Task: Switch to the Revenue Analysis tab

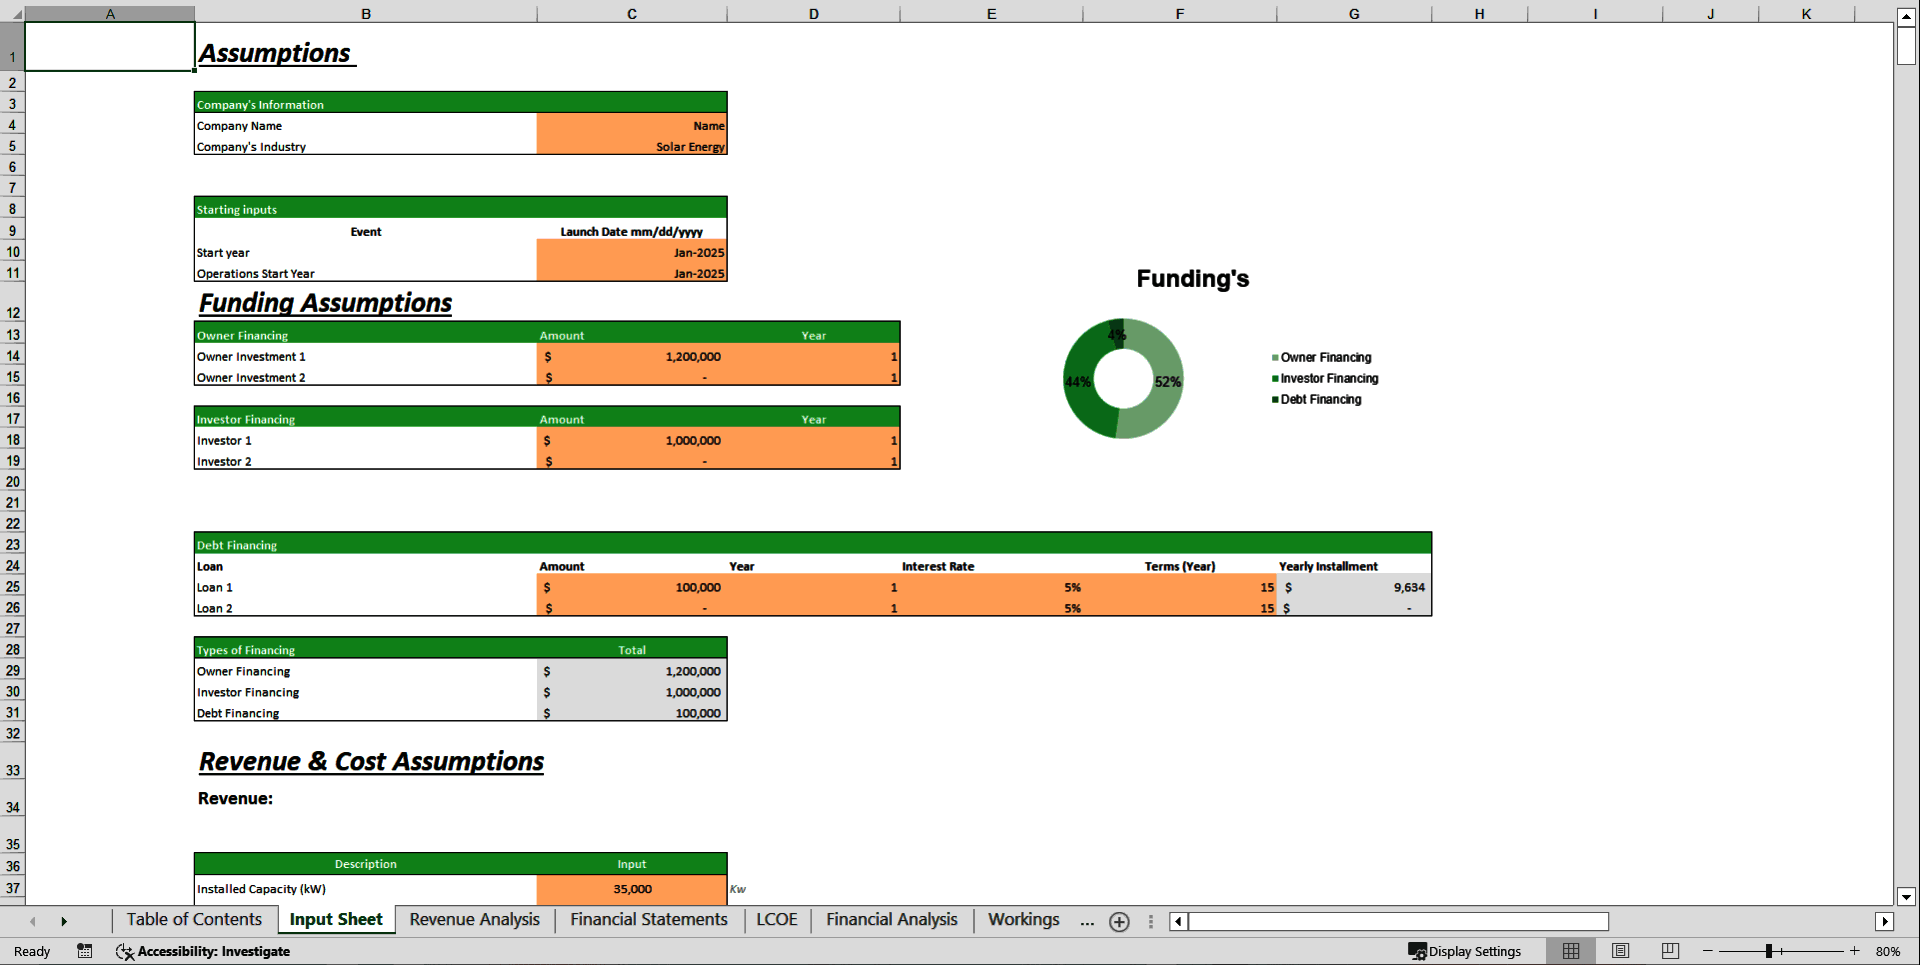Action: click(x=474, y=920)
